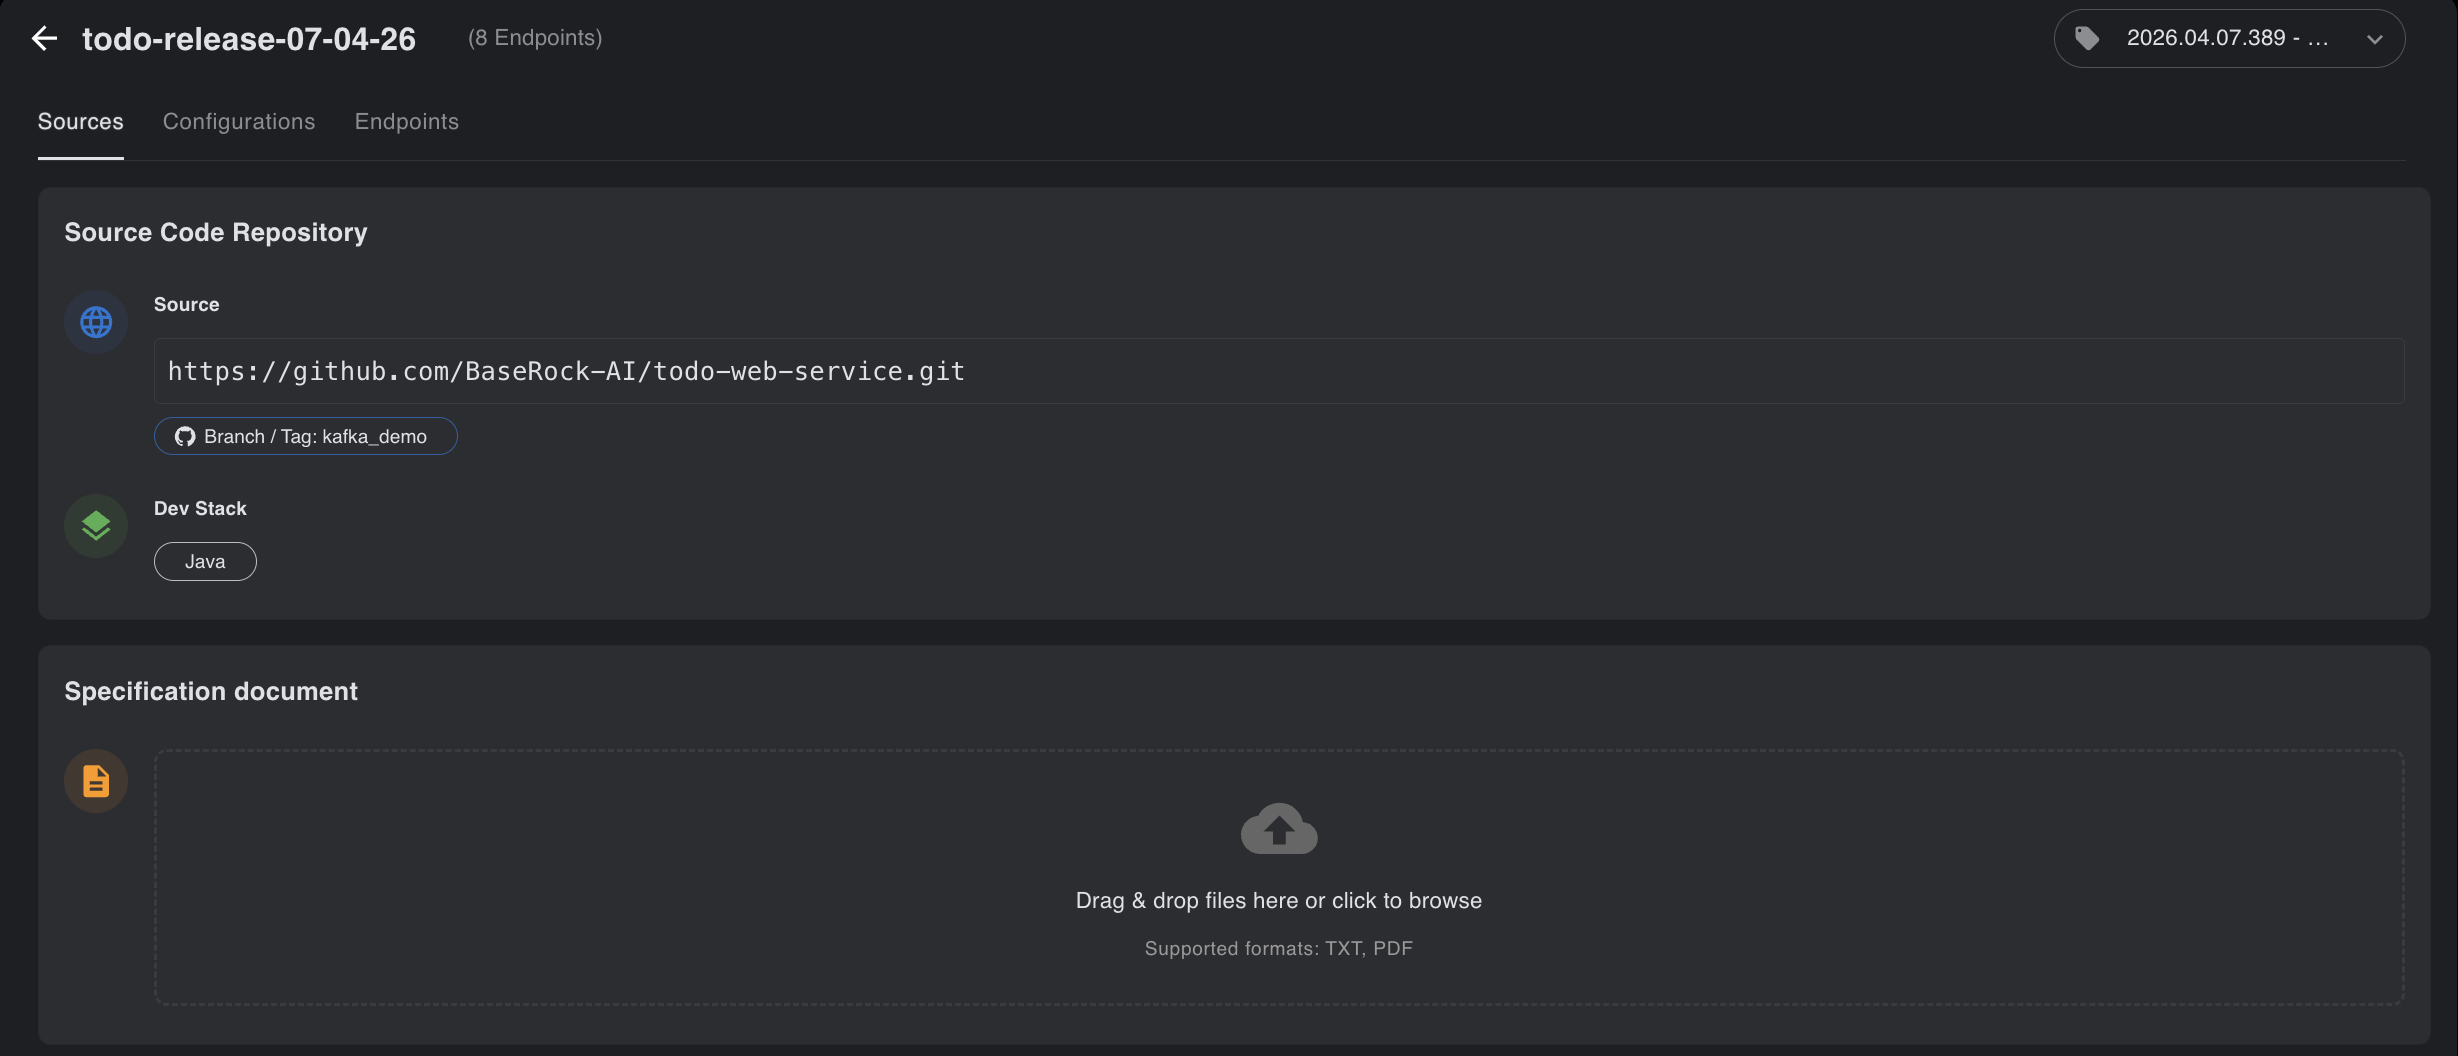Open the Endpoints tab
This screenshot has height=1056, width=2458.
pyautogui.click(x=406, y=122)
